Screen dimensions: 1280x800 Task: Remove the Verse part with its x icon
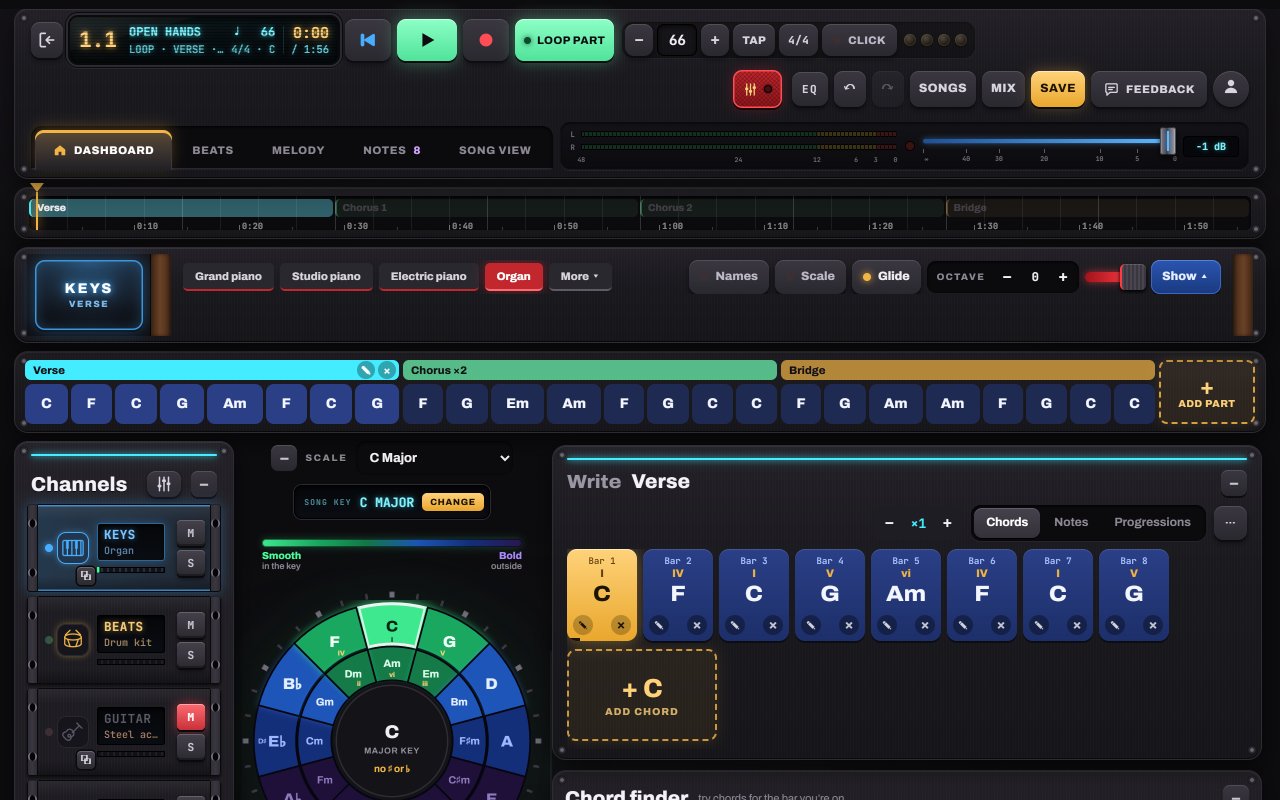pos(387,370)
